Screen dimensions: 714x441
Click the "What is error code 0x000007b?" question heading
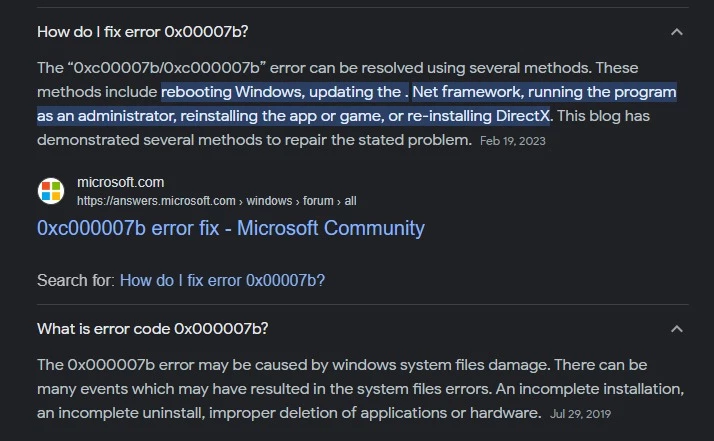[x=153, y=329]
